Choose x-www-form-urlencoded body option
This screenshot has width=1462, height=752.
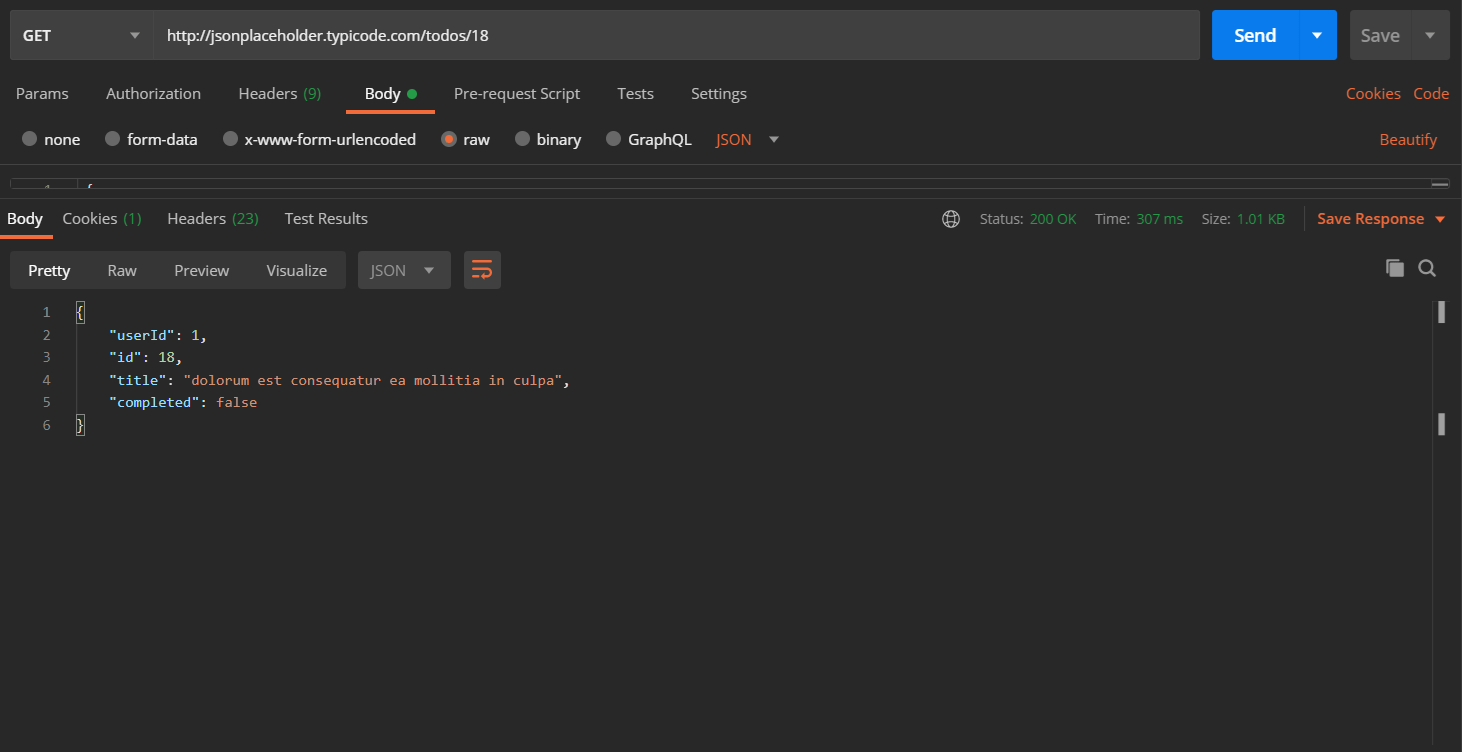[x=230, y=139]
